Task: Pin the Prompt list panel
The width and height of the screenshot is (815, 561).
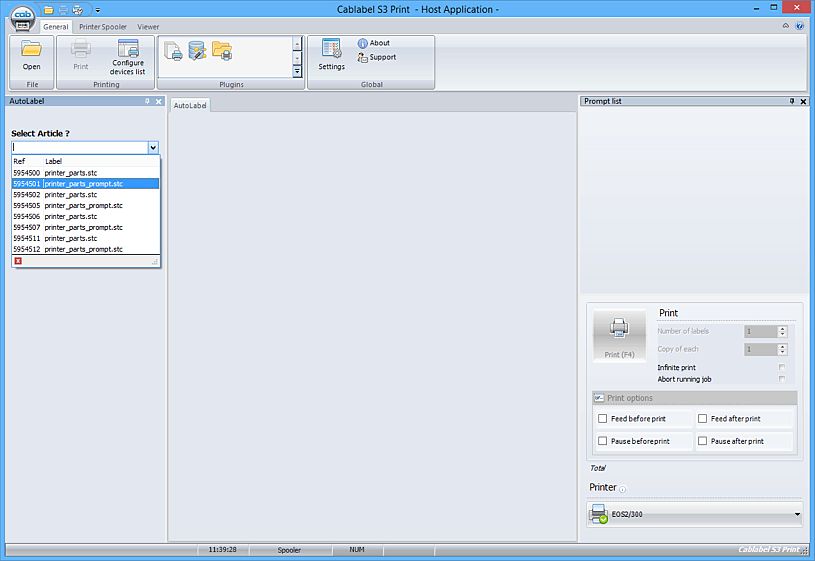Action: 792,101
